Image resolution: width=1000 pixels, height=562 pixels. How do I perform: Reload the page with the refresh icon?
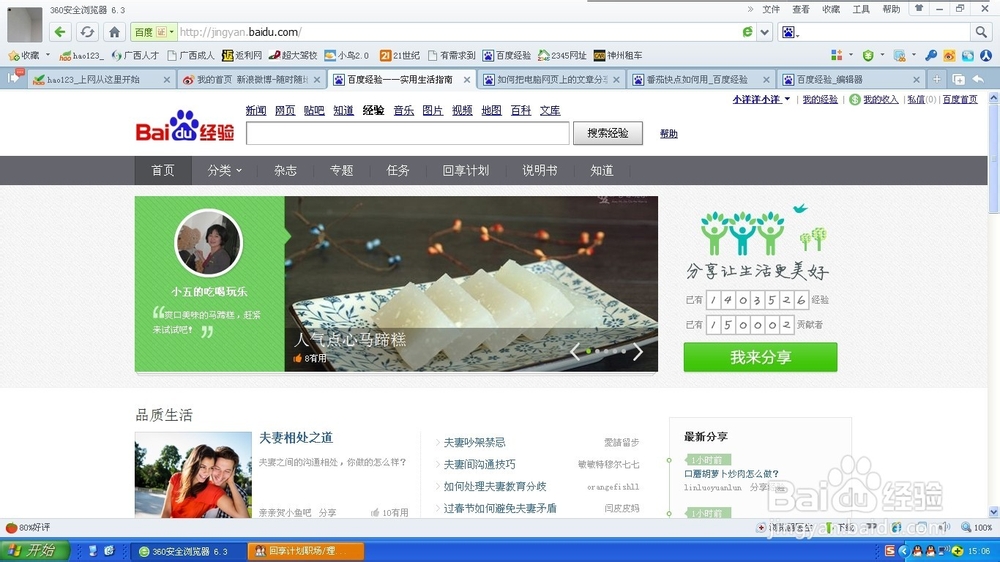87,32
